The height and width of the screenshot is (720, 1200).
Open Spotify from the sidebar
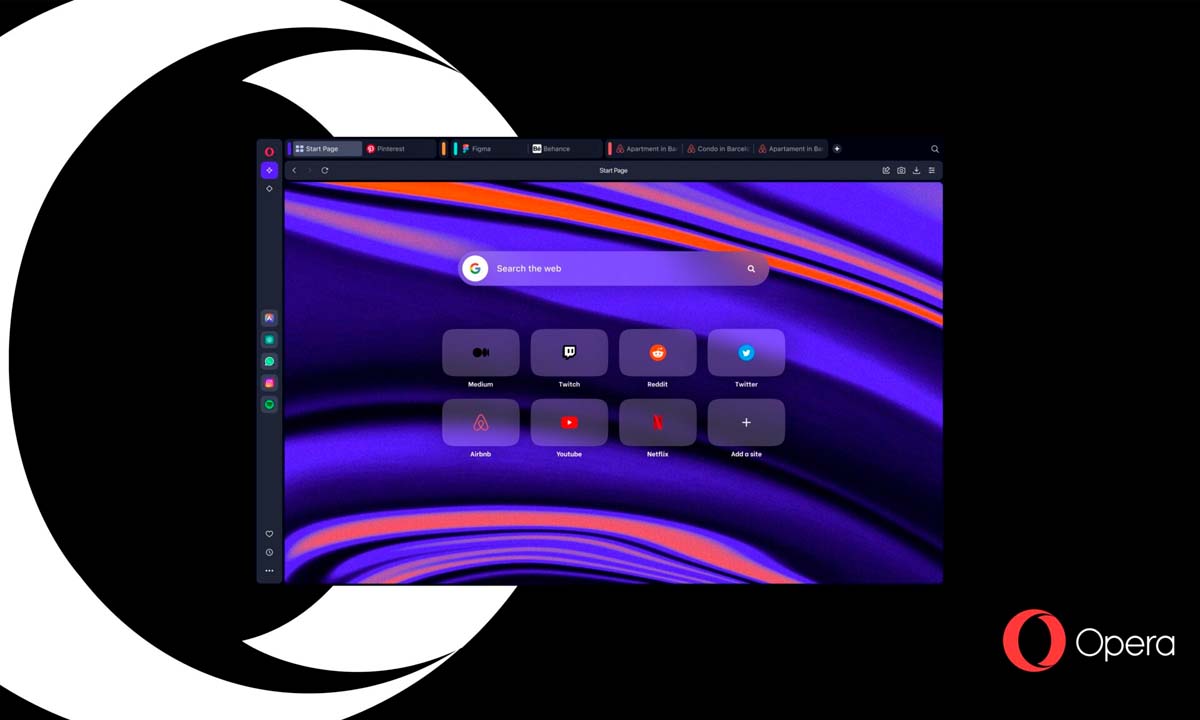(x=268, y=404)
